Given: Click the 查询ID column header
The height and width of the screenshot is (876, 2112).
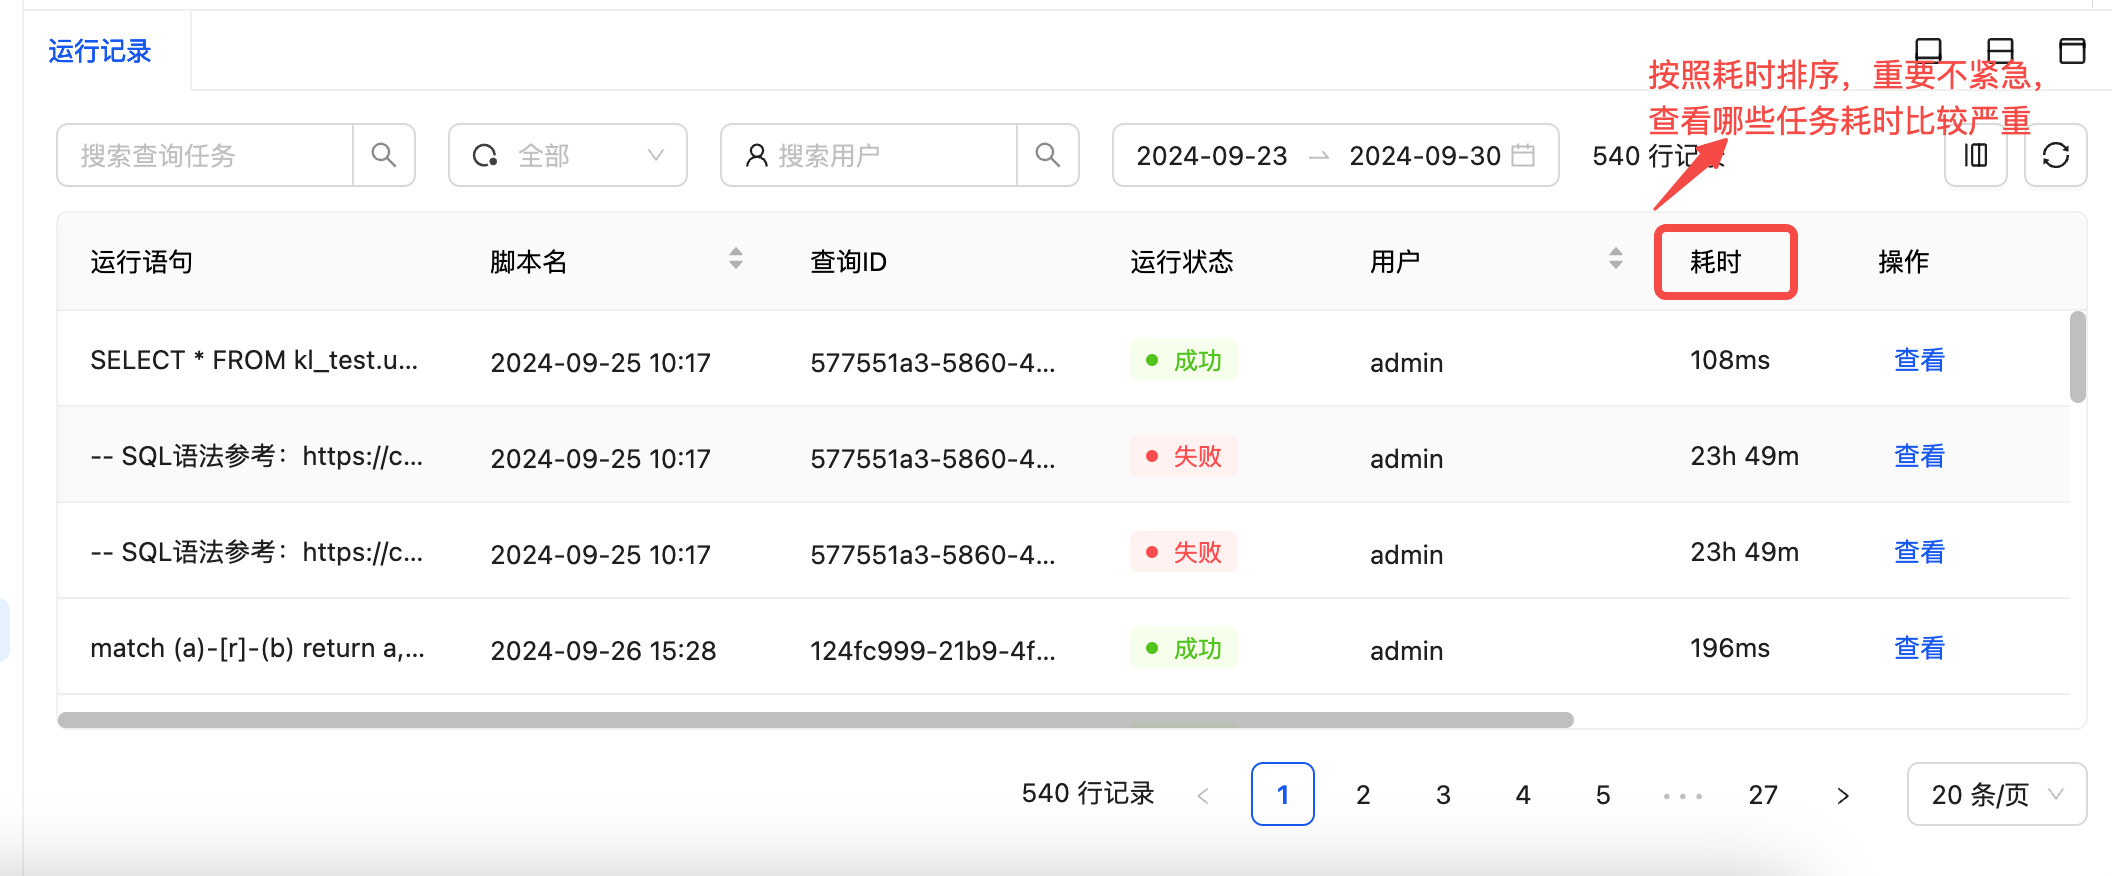Looking at the screenshot, I should (x=848, y=262).
